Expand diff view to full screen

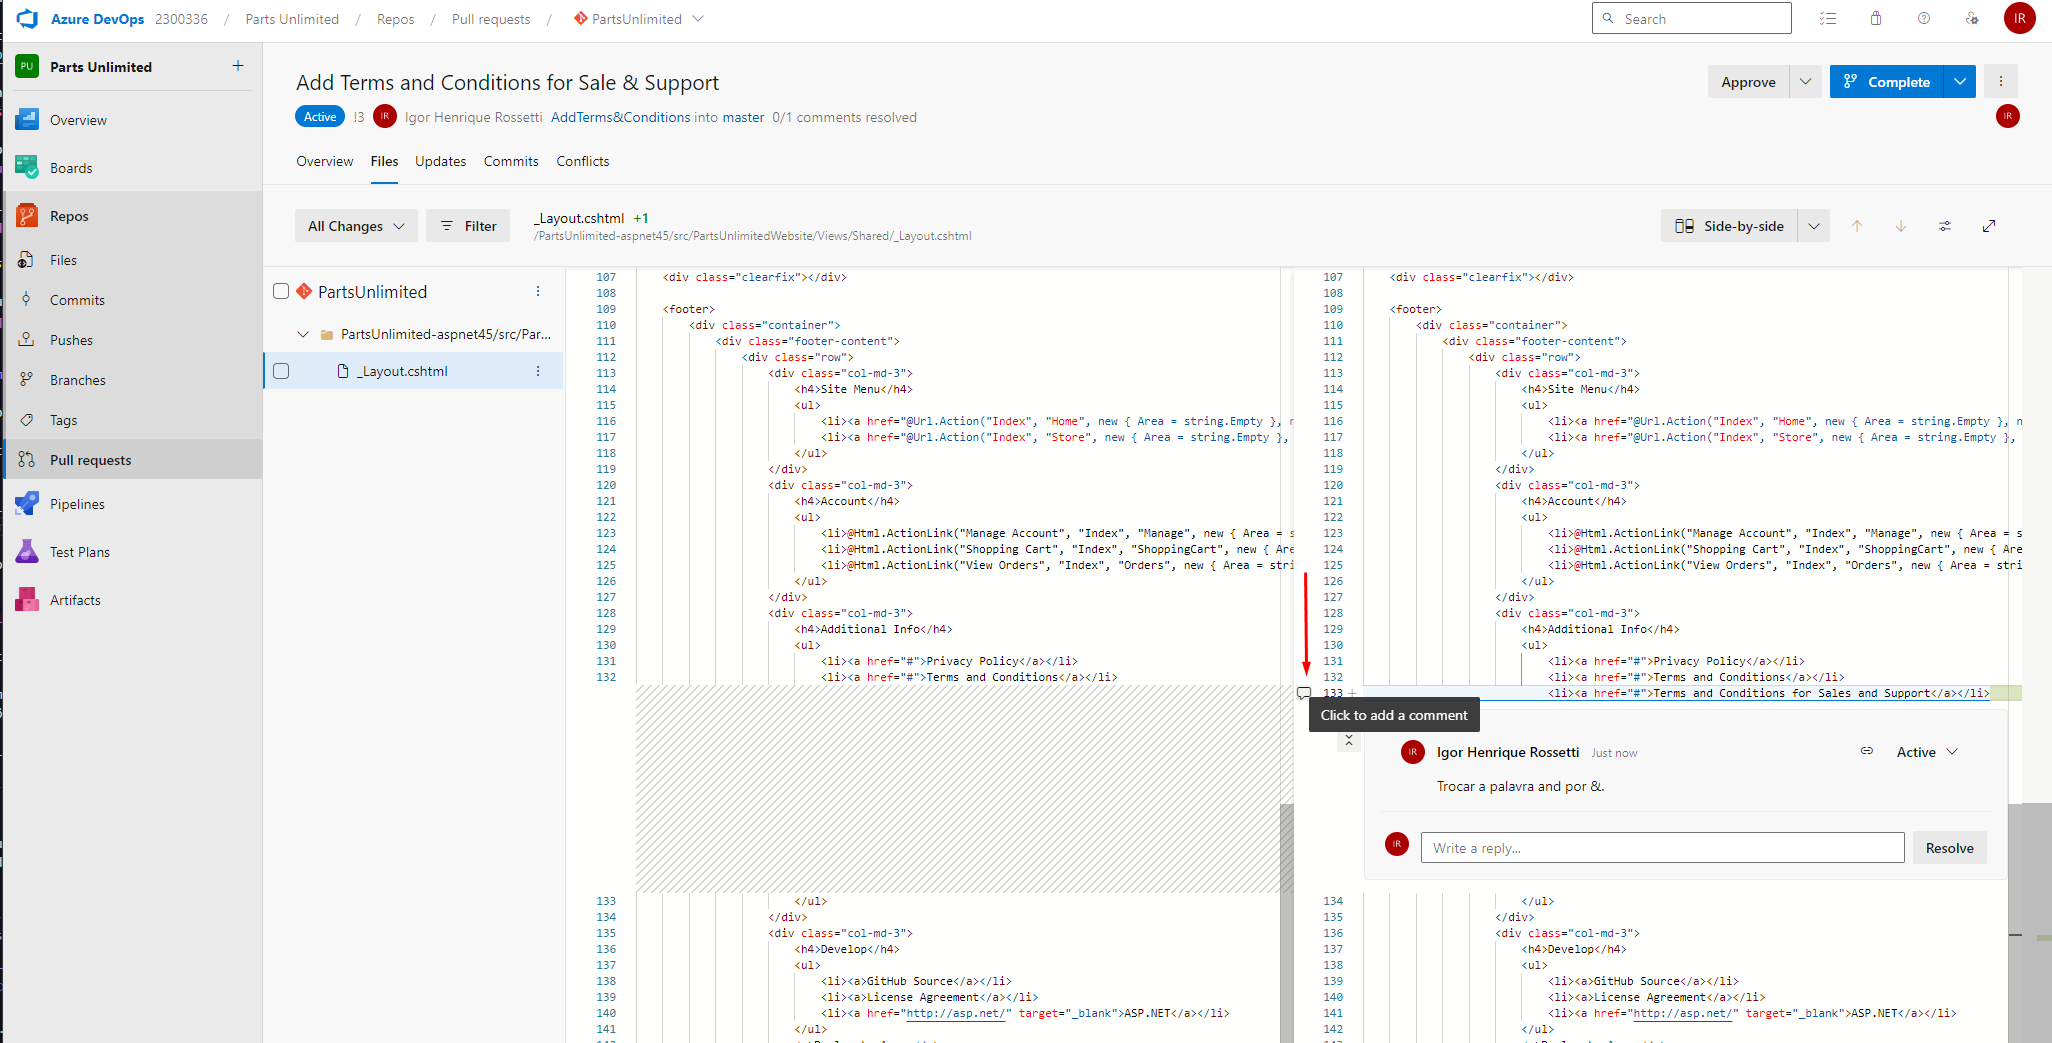pyautogui.click(x=1988, y=226)
